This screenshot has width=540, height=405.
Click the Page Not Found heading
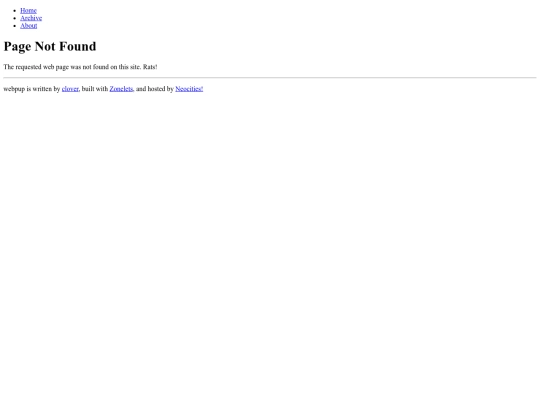[50, 46]
